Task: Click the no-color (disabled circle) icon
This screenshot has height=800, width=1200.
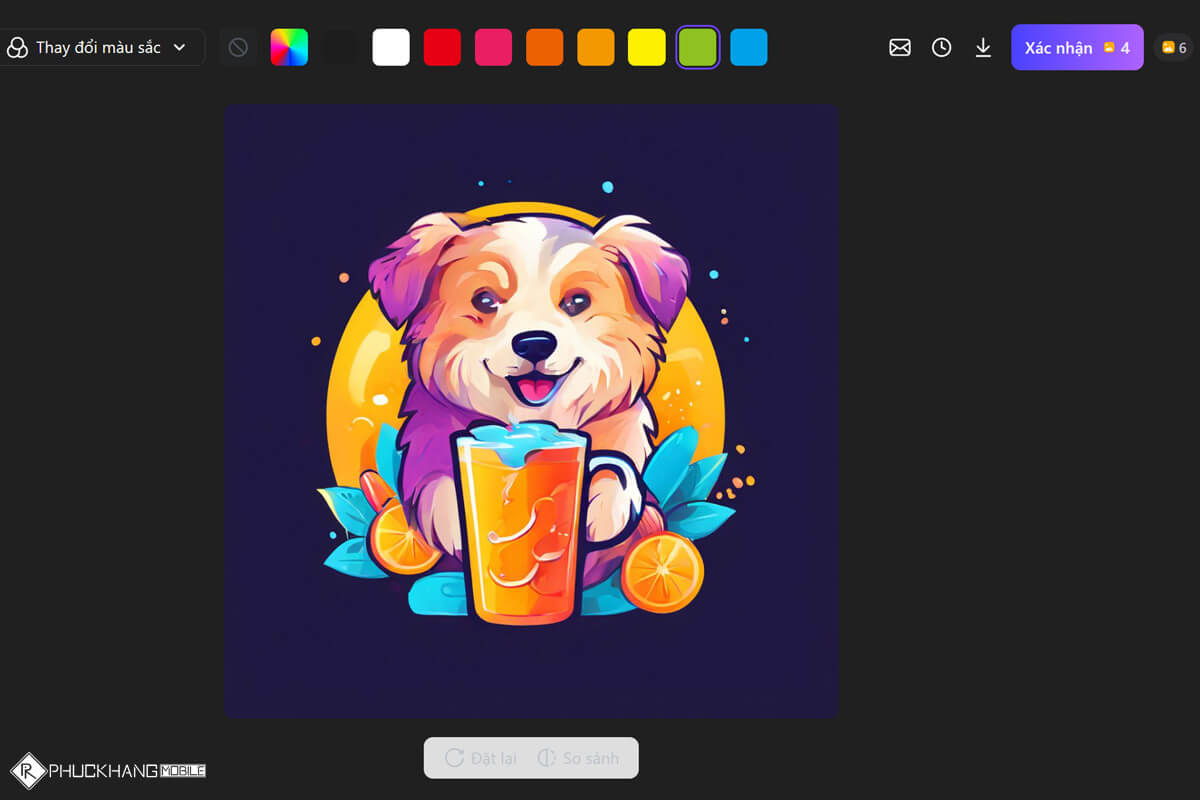Action: pyautogui.click(x=238, y=47)
